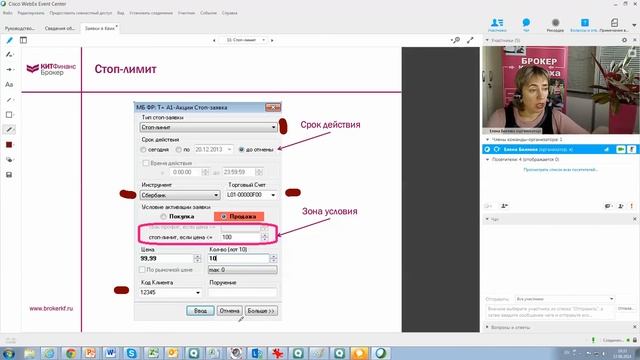
Task: Choose the Aa text annotation tool
Action: tap(9, 84)
